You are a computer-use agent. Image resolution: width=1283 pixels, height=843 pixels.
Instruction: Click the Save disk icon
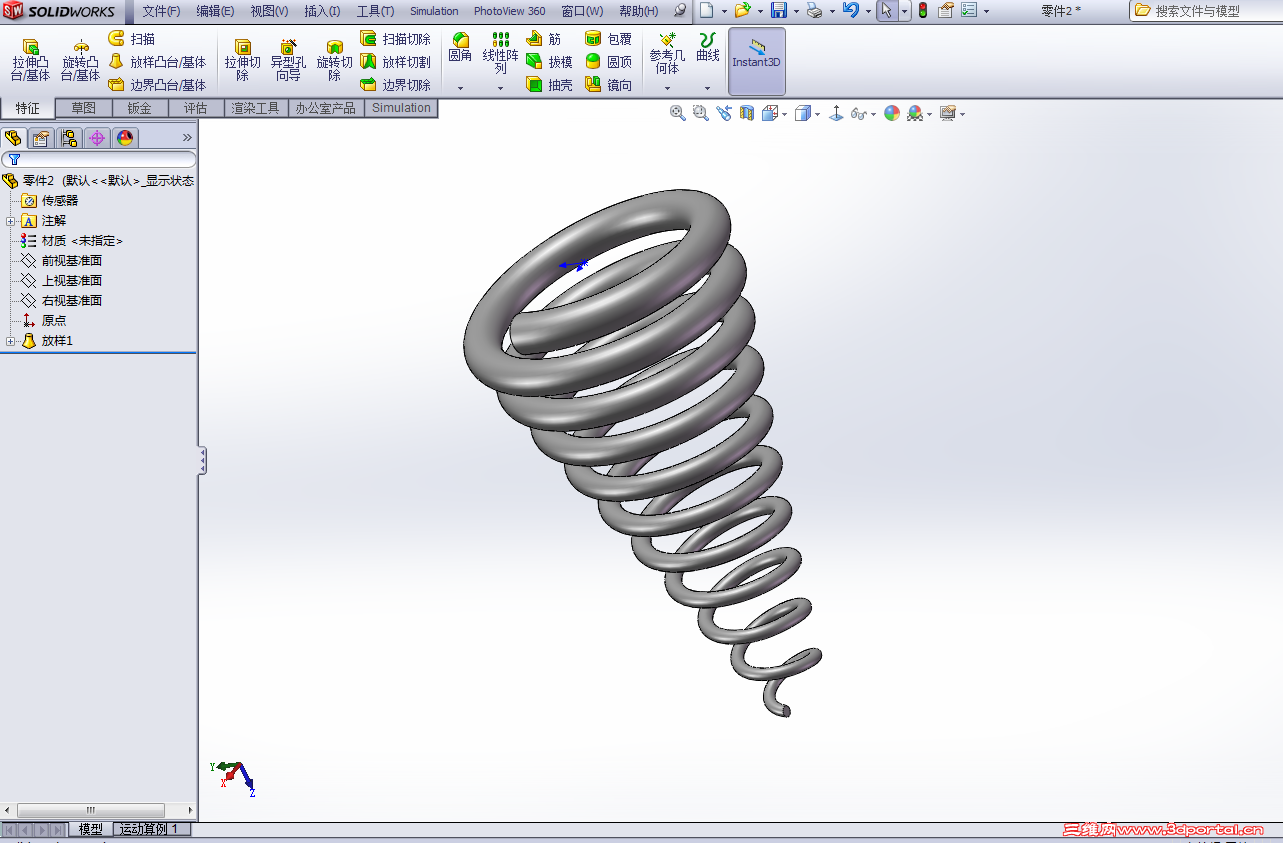click(779, 11)
